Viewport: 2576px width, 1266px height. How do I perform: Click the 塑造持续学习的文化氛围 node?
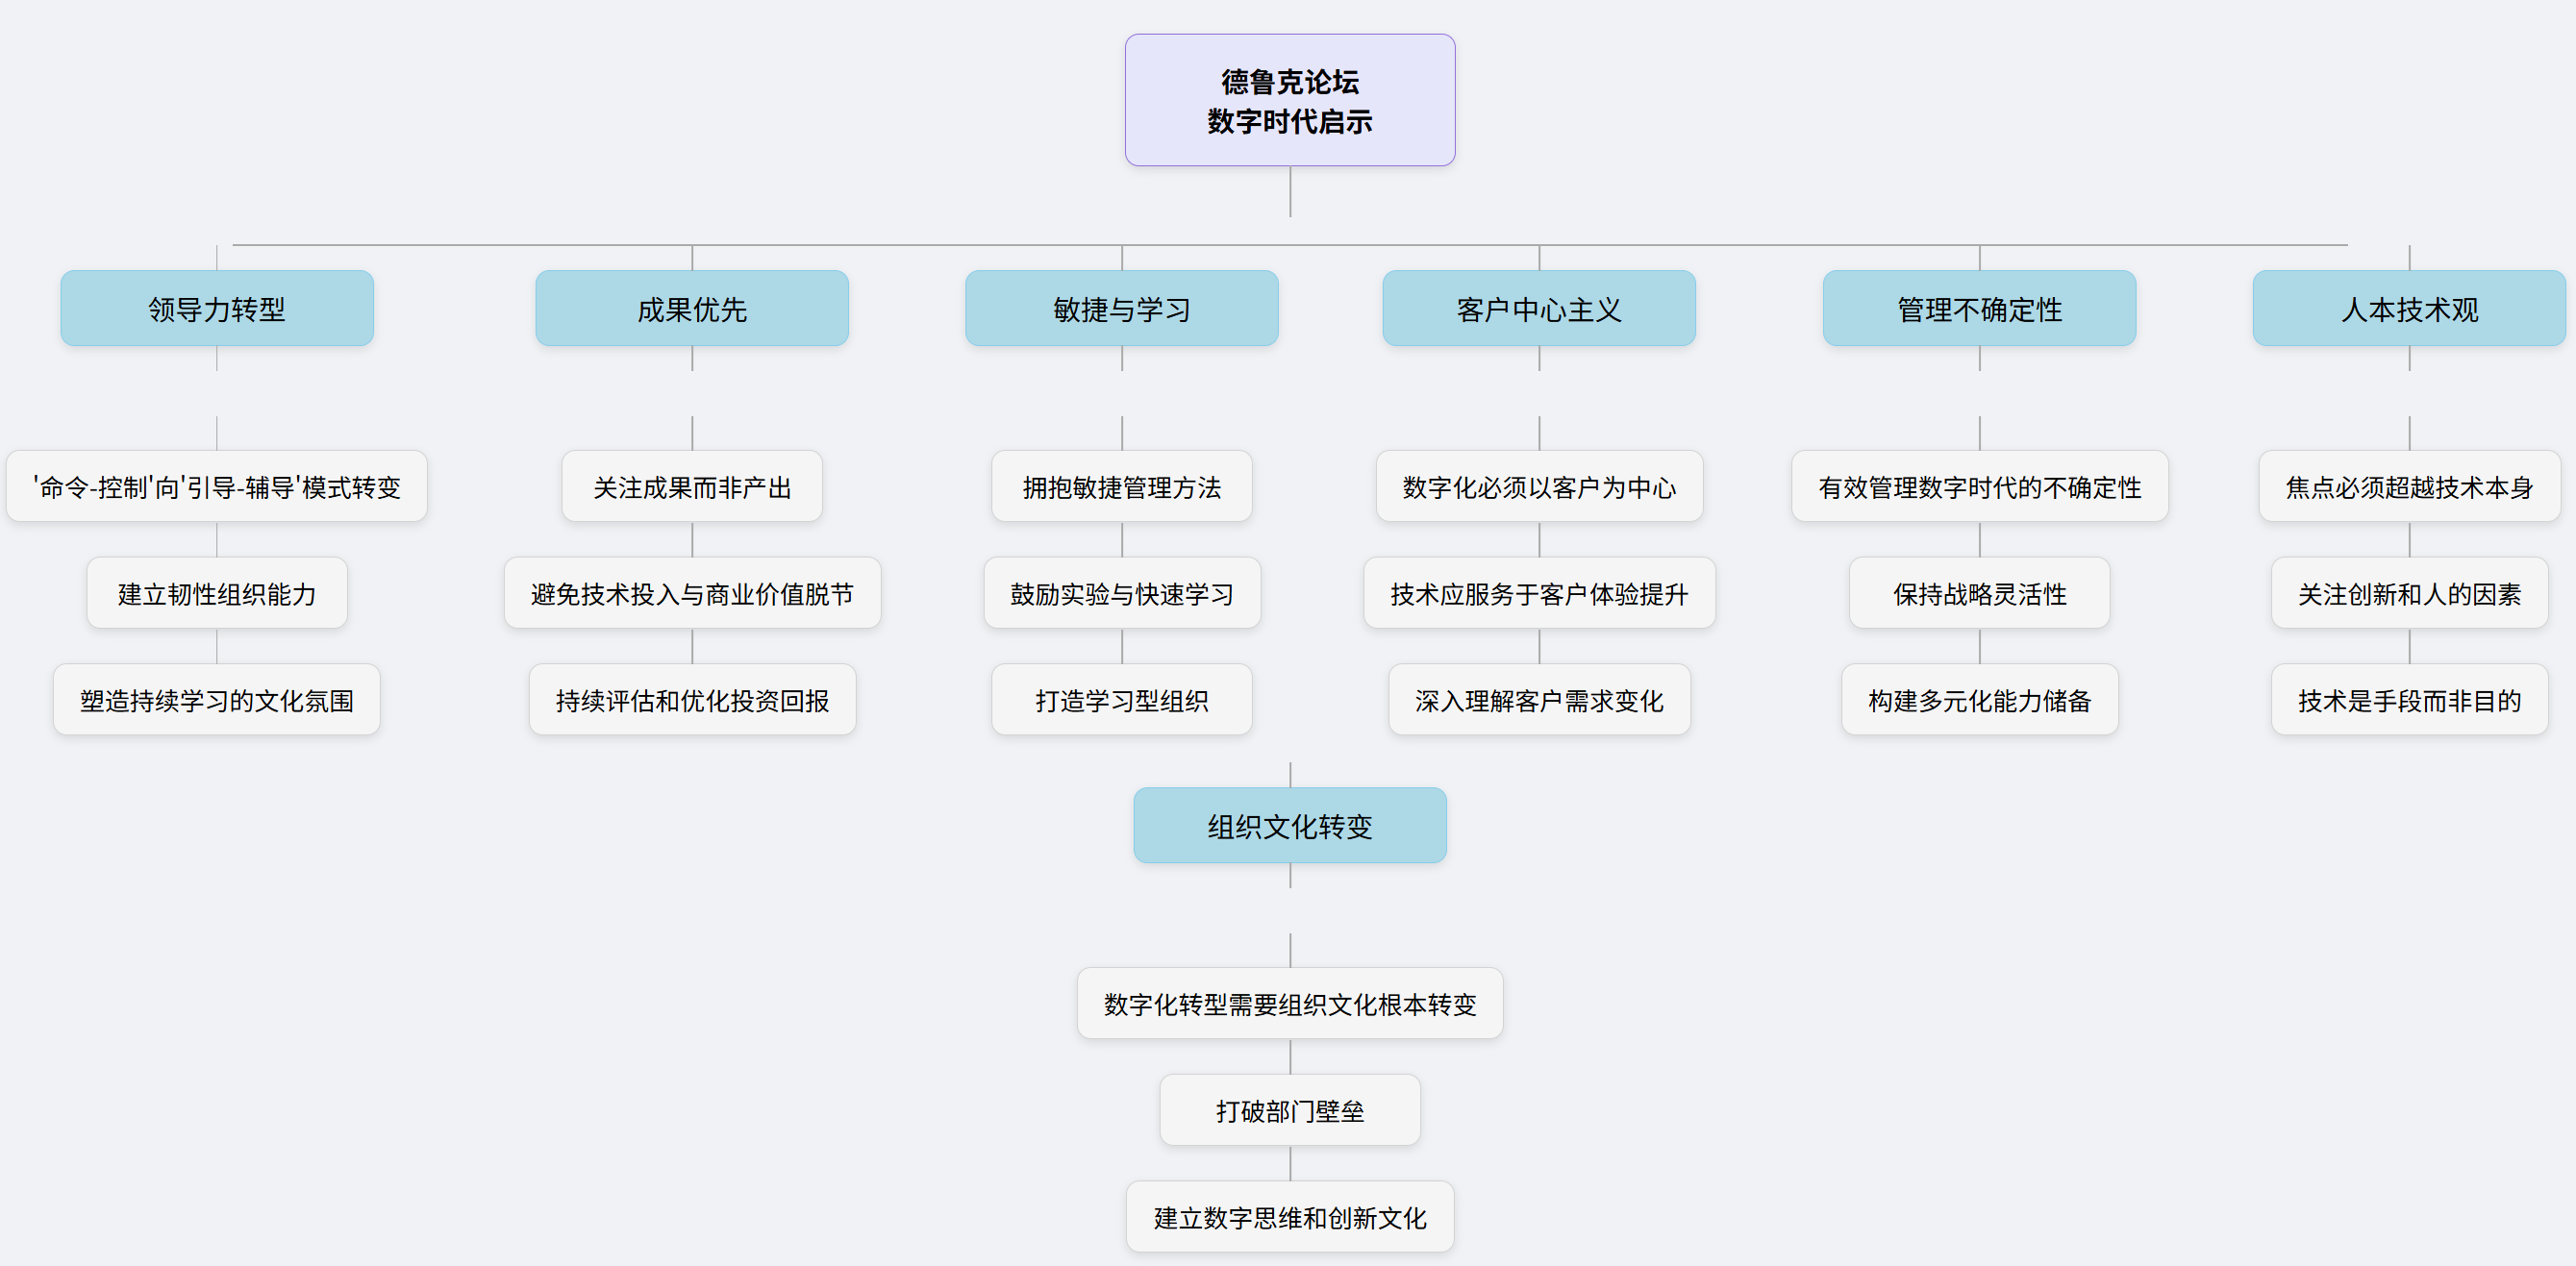(217, 700)
